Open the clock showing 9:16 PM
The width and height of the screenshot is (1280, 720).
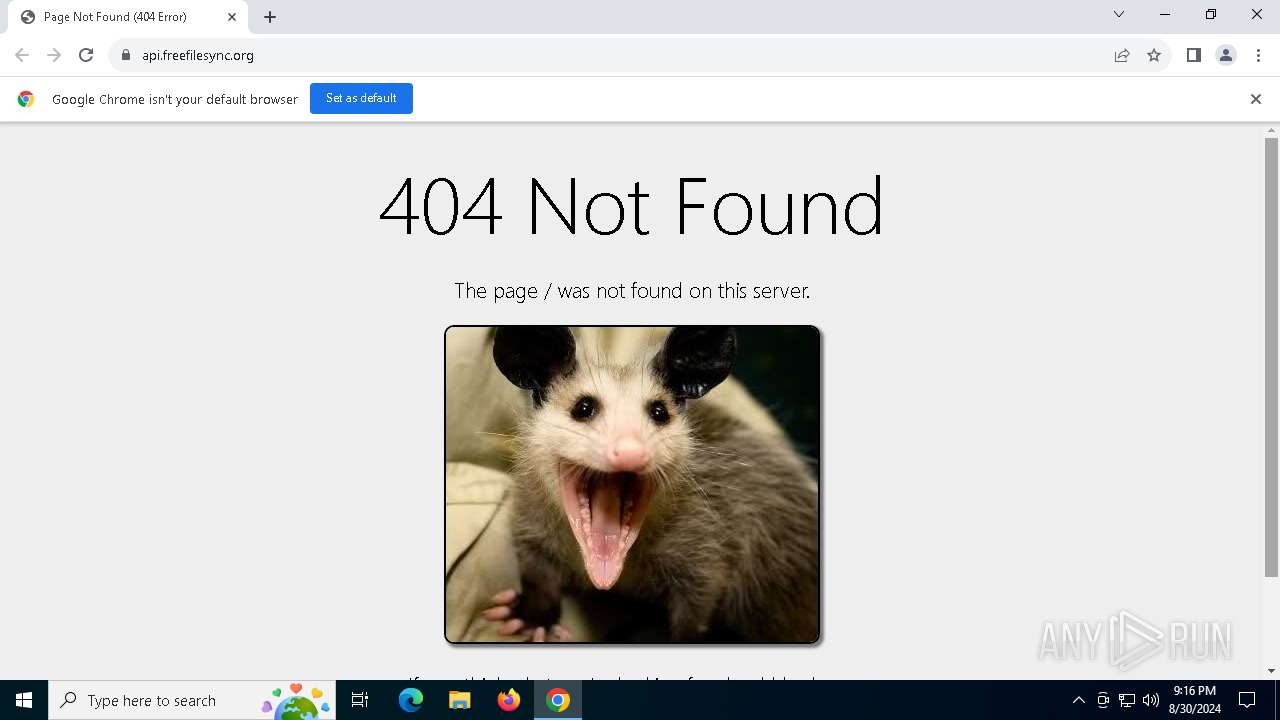point(1194,700)
